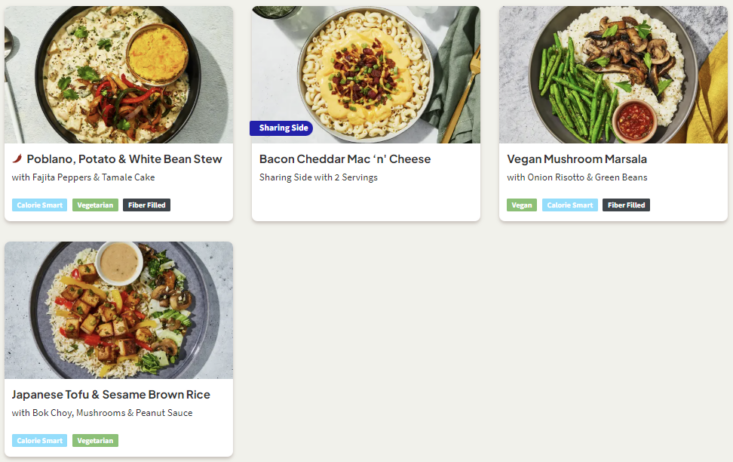Select Calorie Smart tag on Mushroom Marsala card
This screenshot has height=462, width=733.
[570, 205]
